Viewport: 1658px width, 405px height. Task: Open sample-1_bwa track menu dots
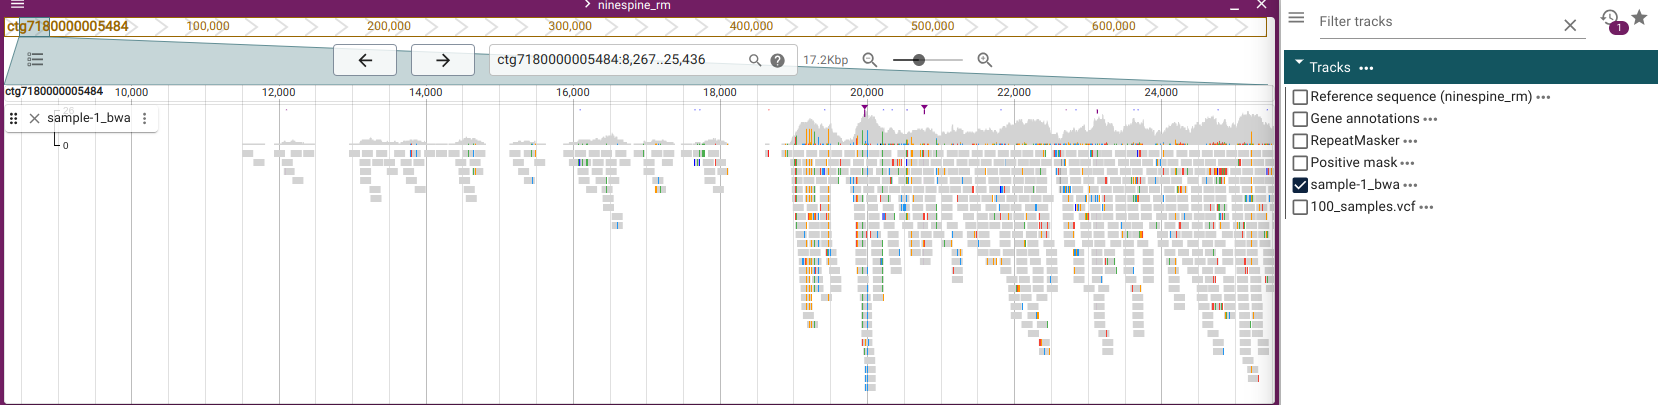[145, 118]
